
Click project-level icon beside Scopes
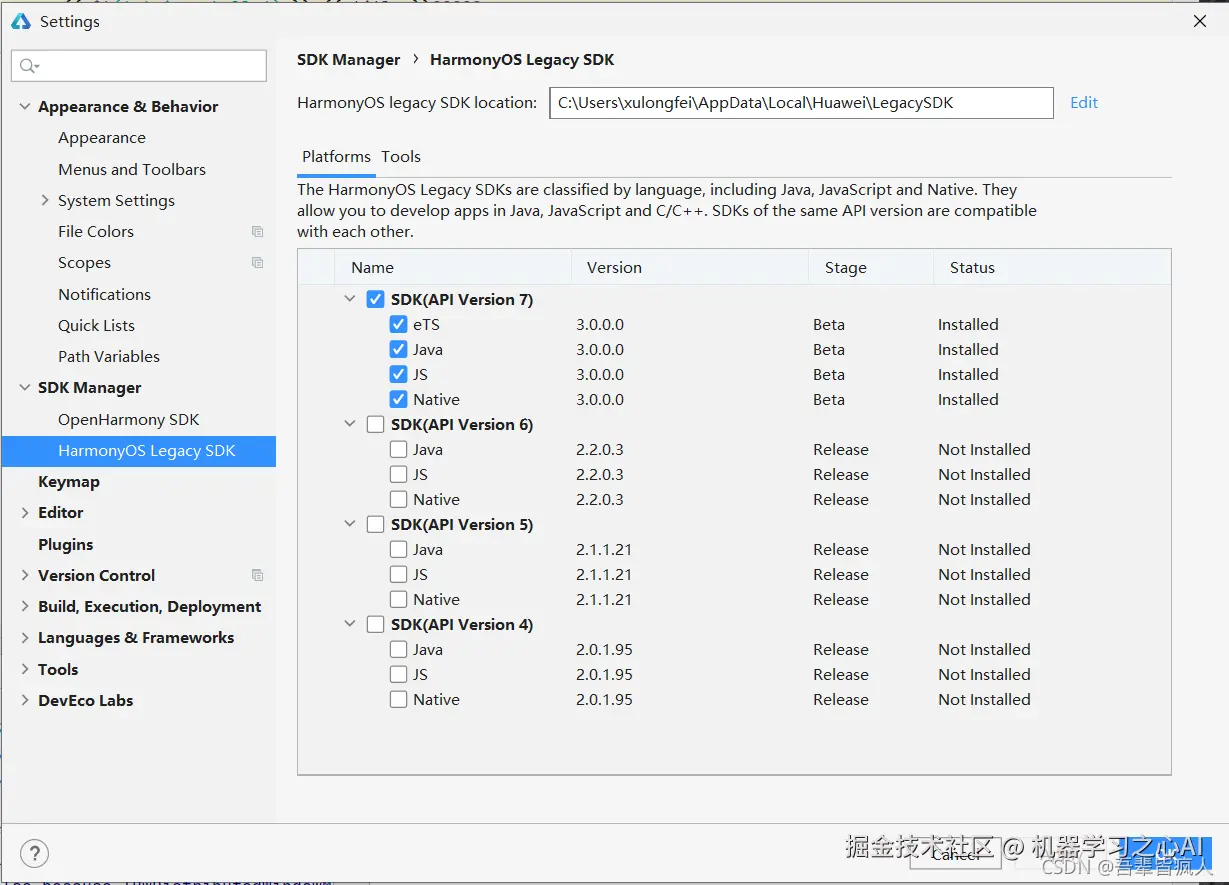pos(257,262)
